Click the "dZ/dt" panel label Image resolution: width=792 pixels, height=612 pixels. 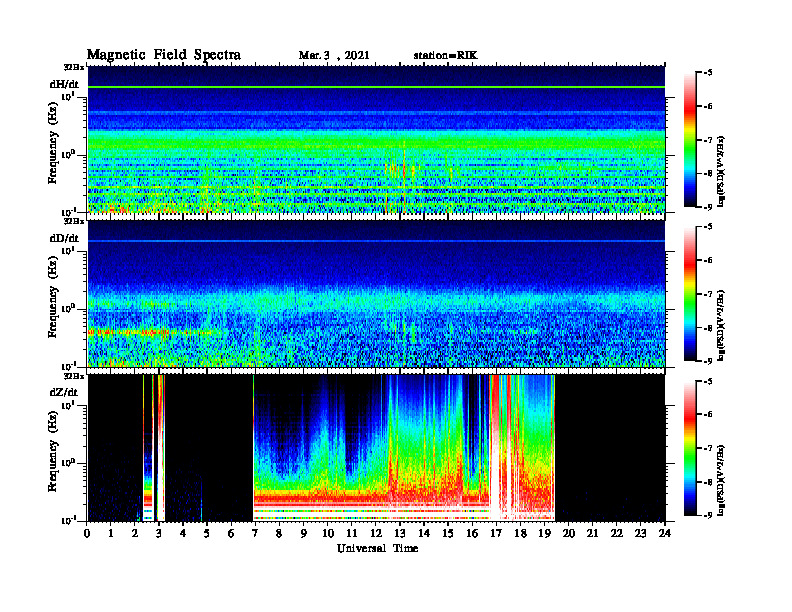pos(64,392)
